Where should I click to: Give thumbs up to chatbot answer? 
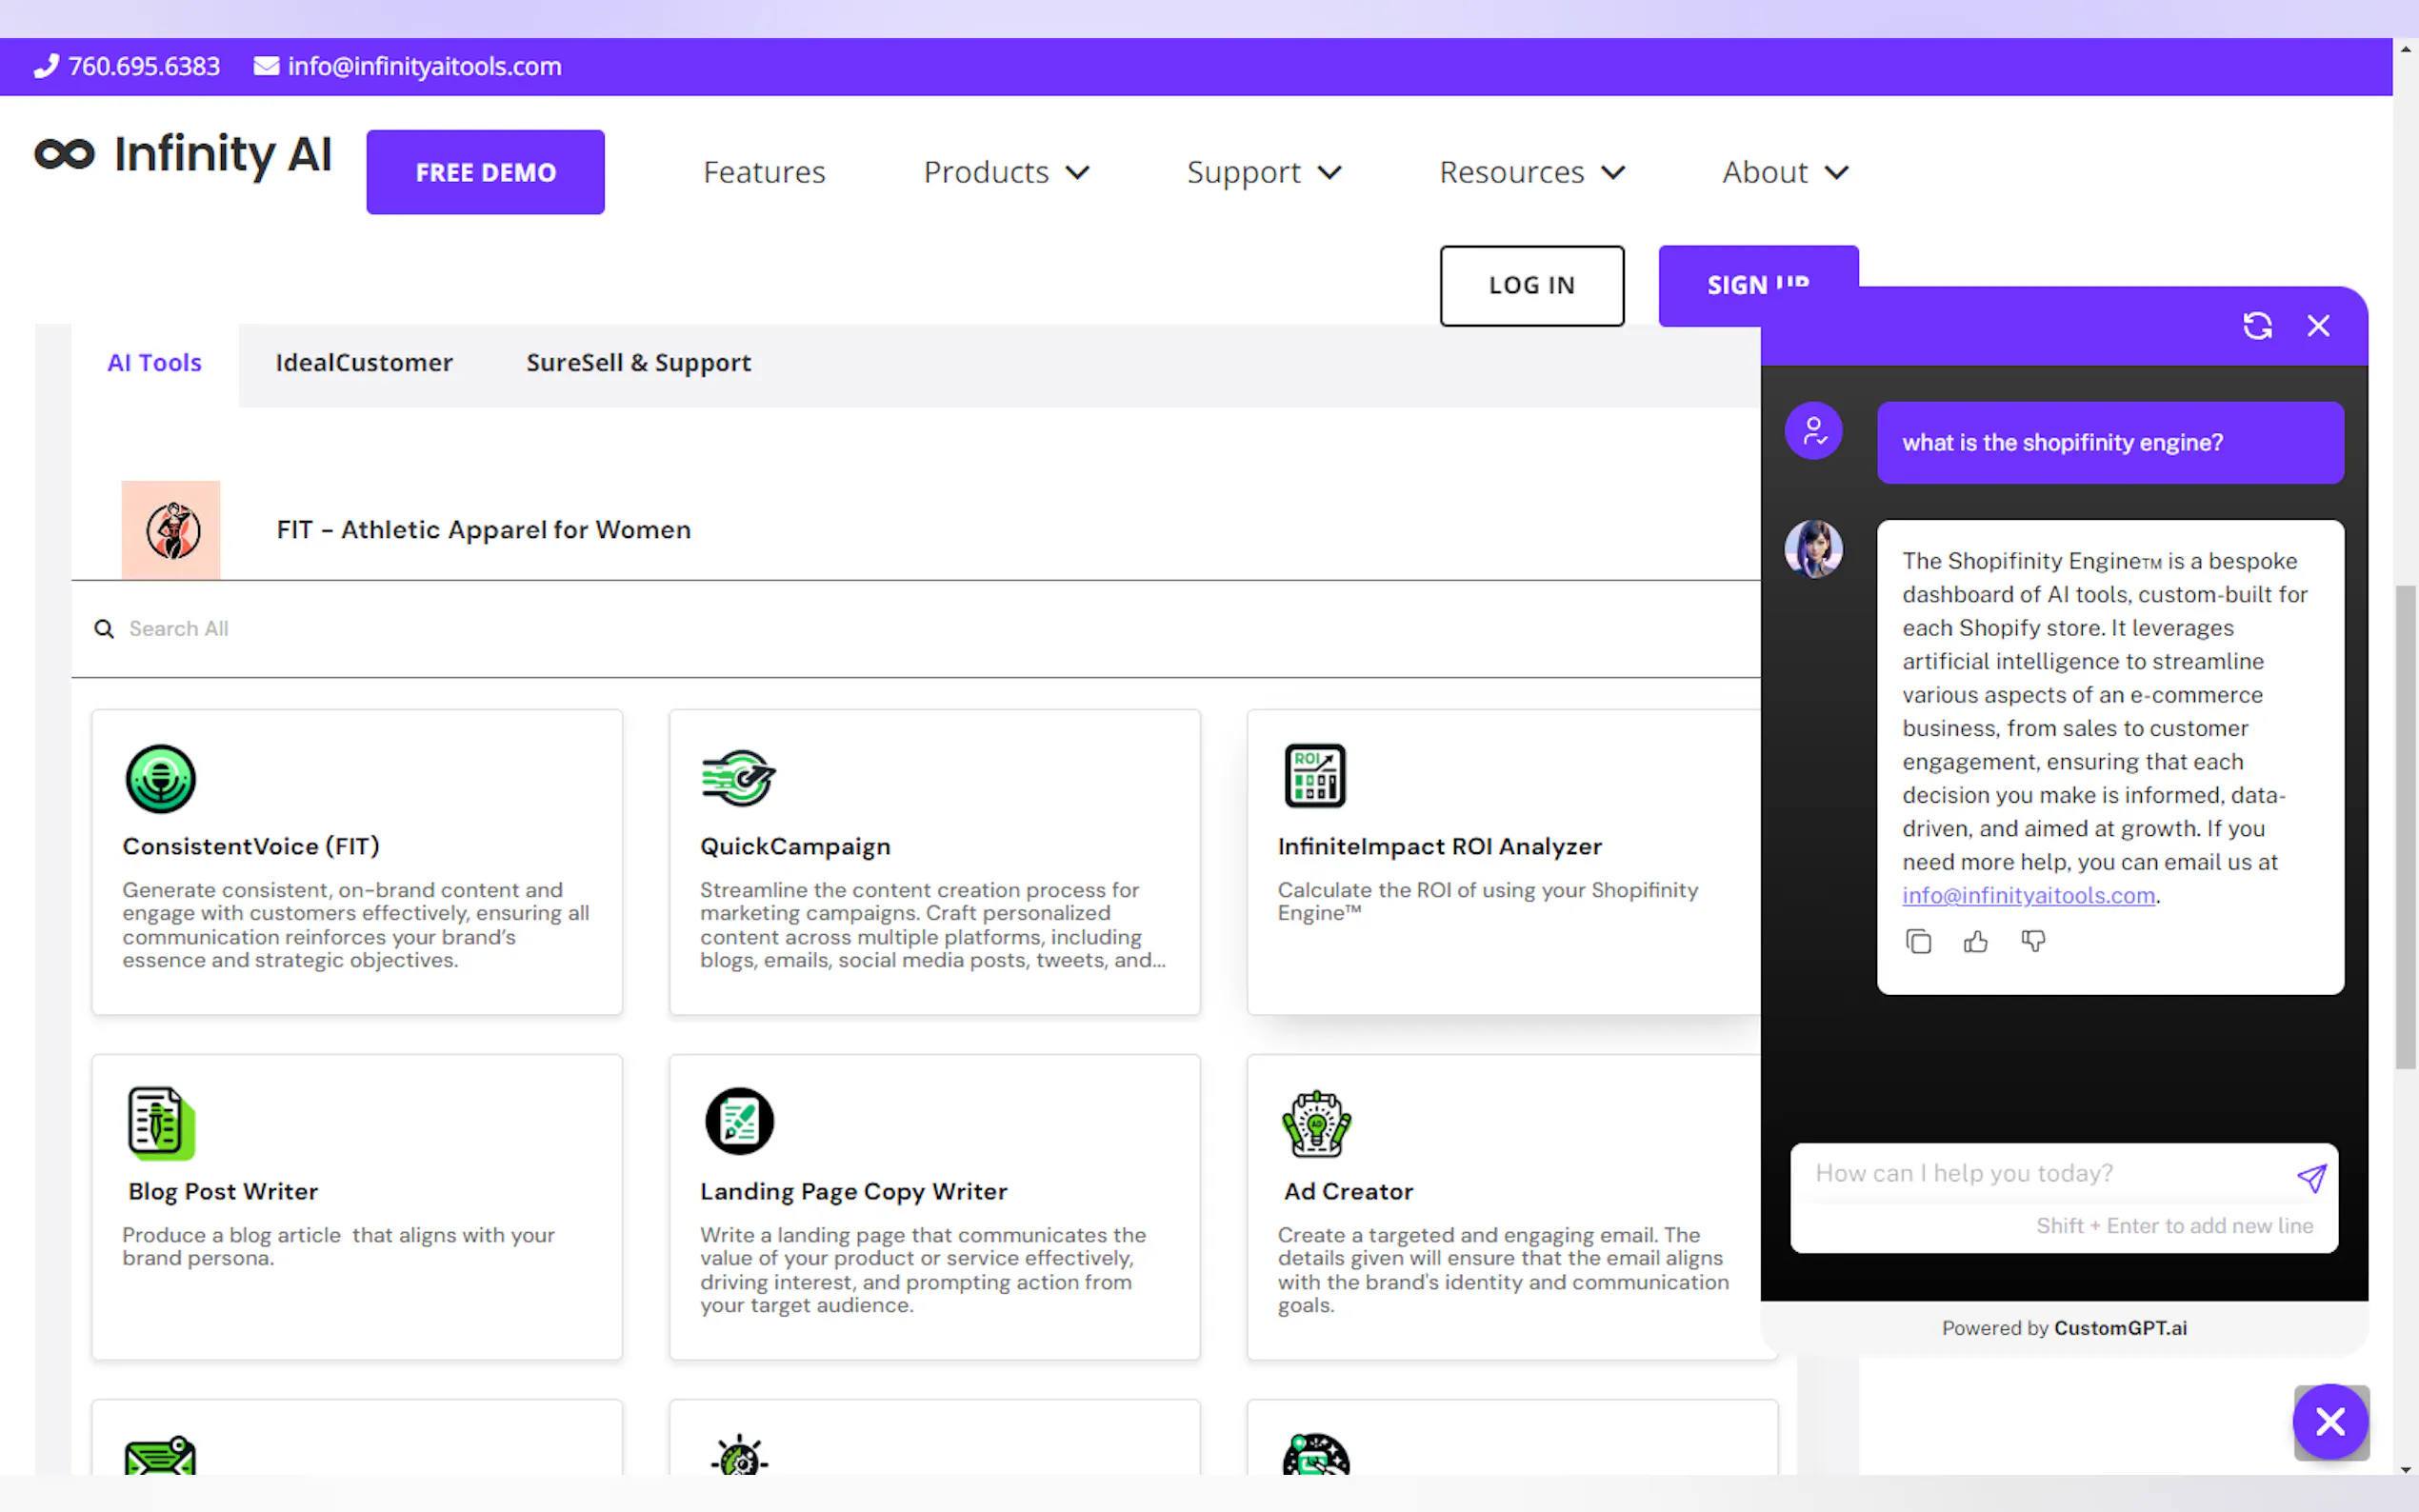point(1975,942)
